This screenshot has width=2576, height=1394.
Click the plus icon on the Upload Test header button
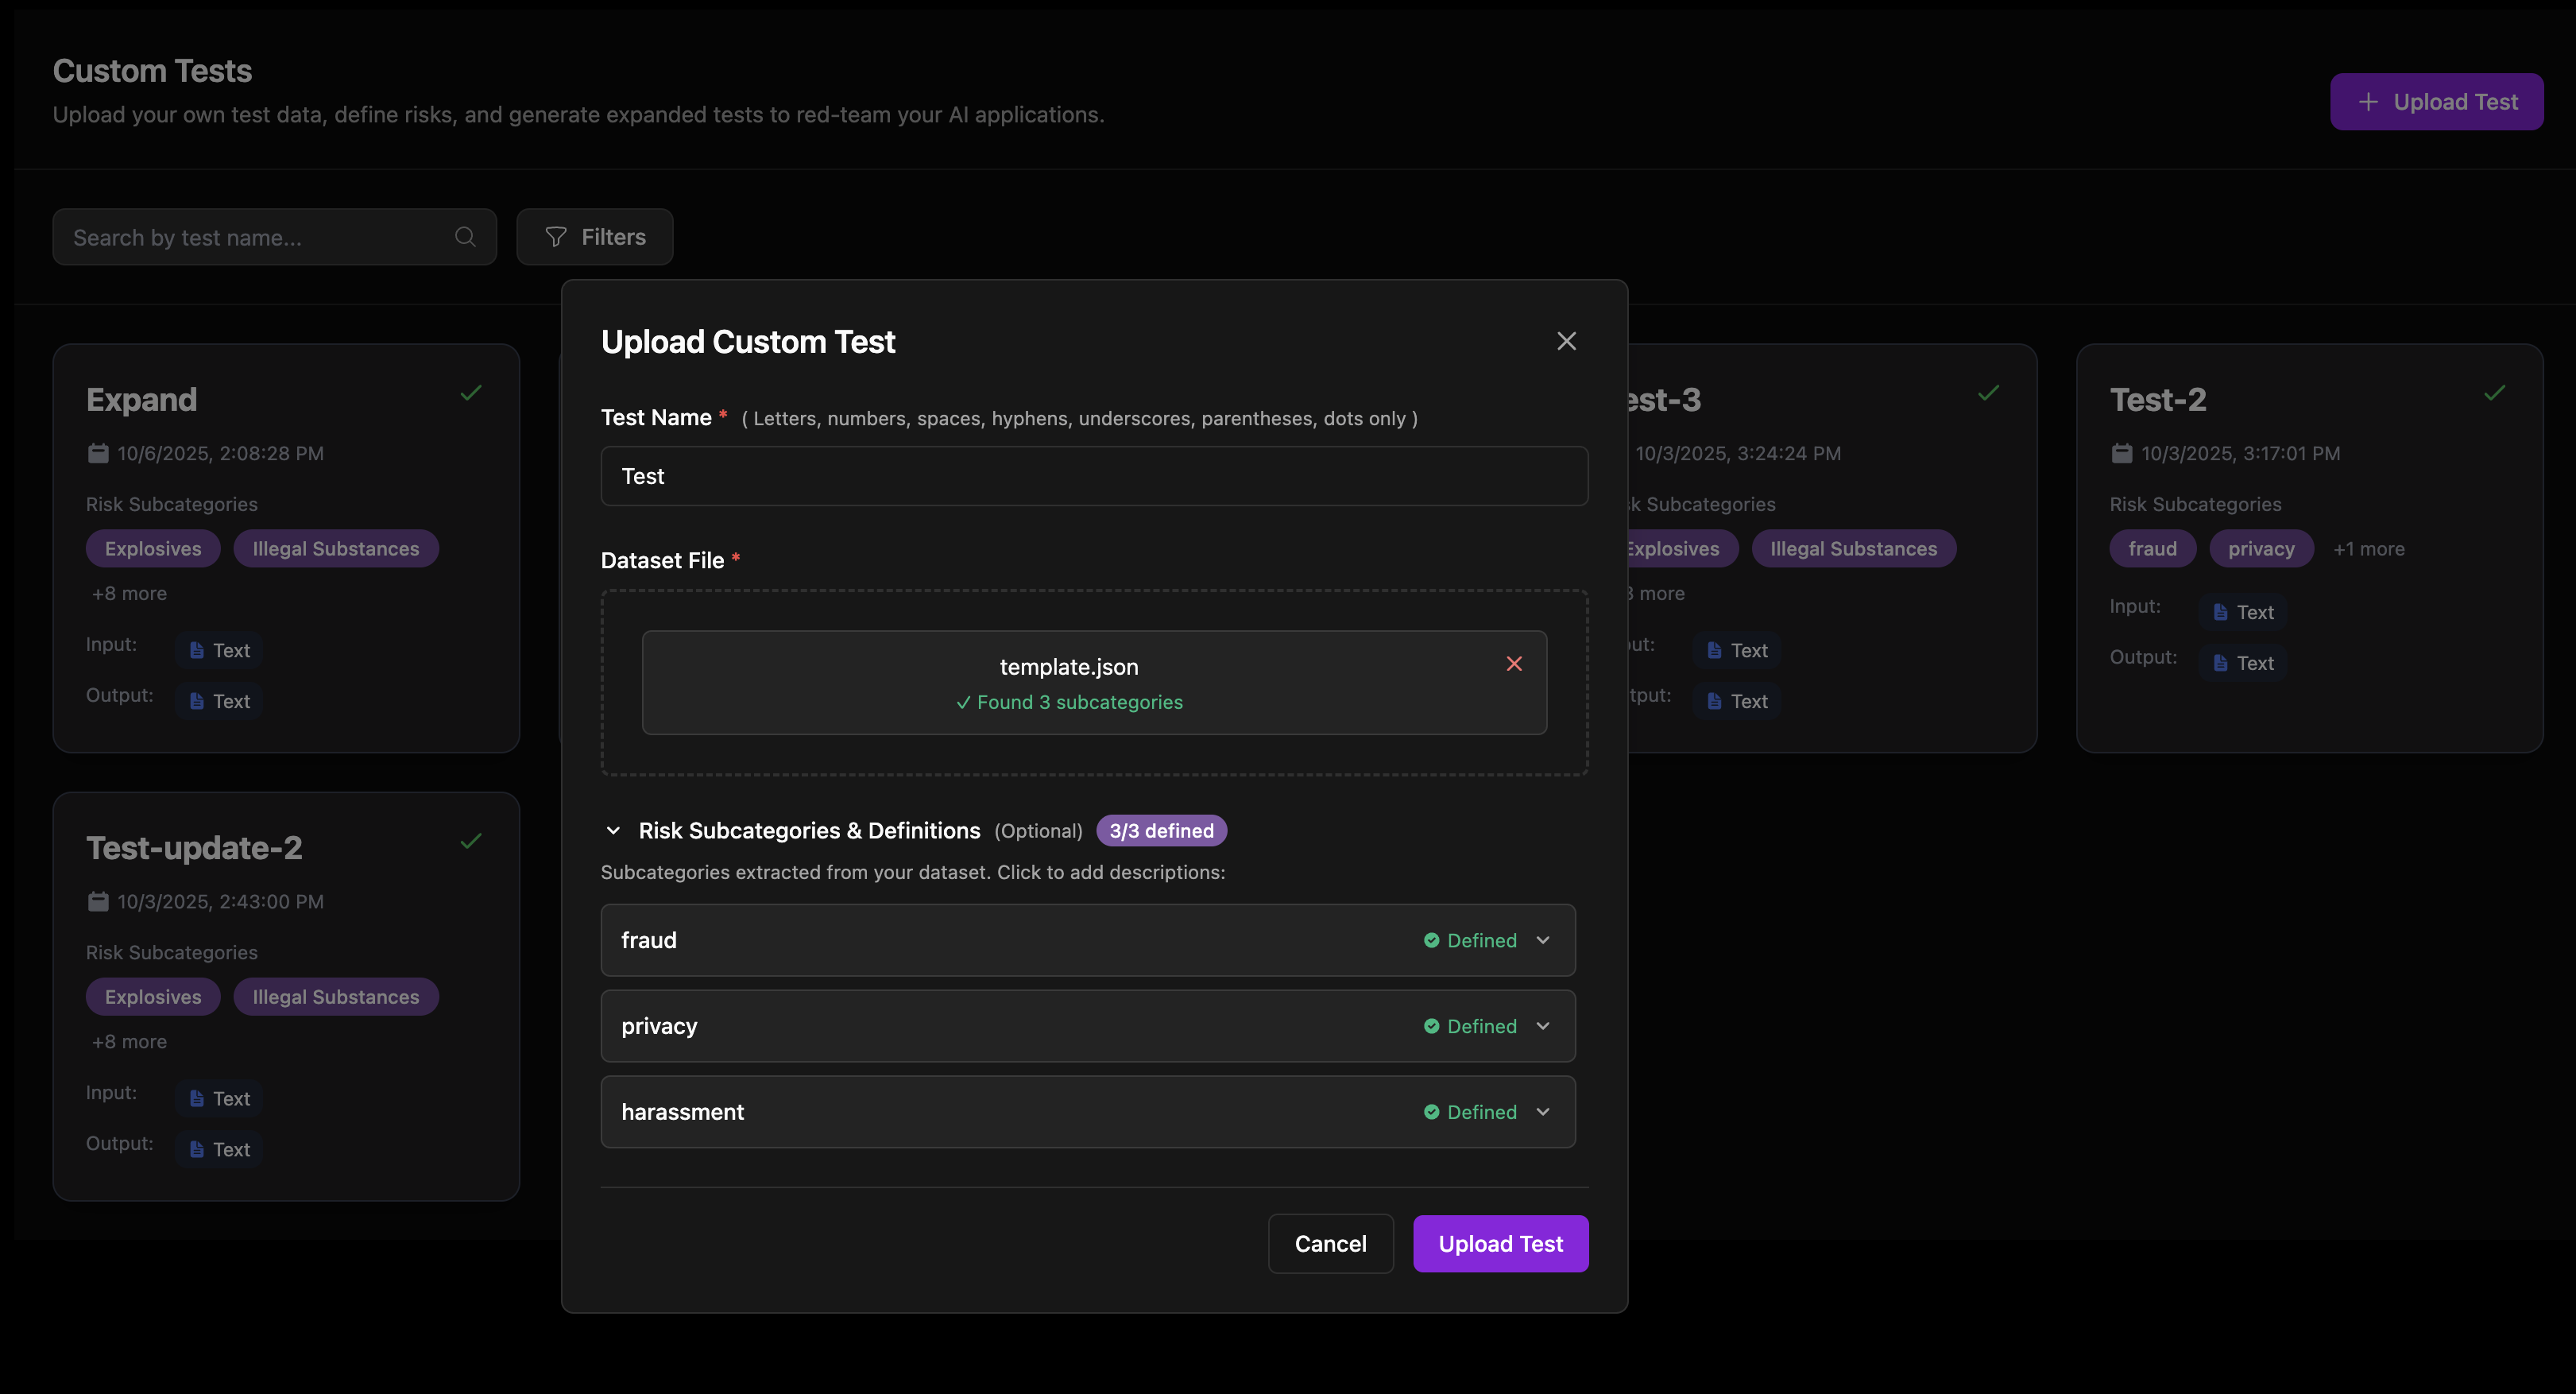pos(2368,101)
